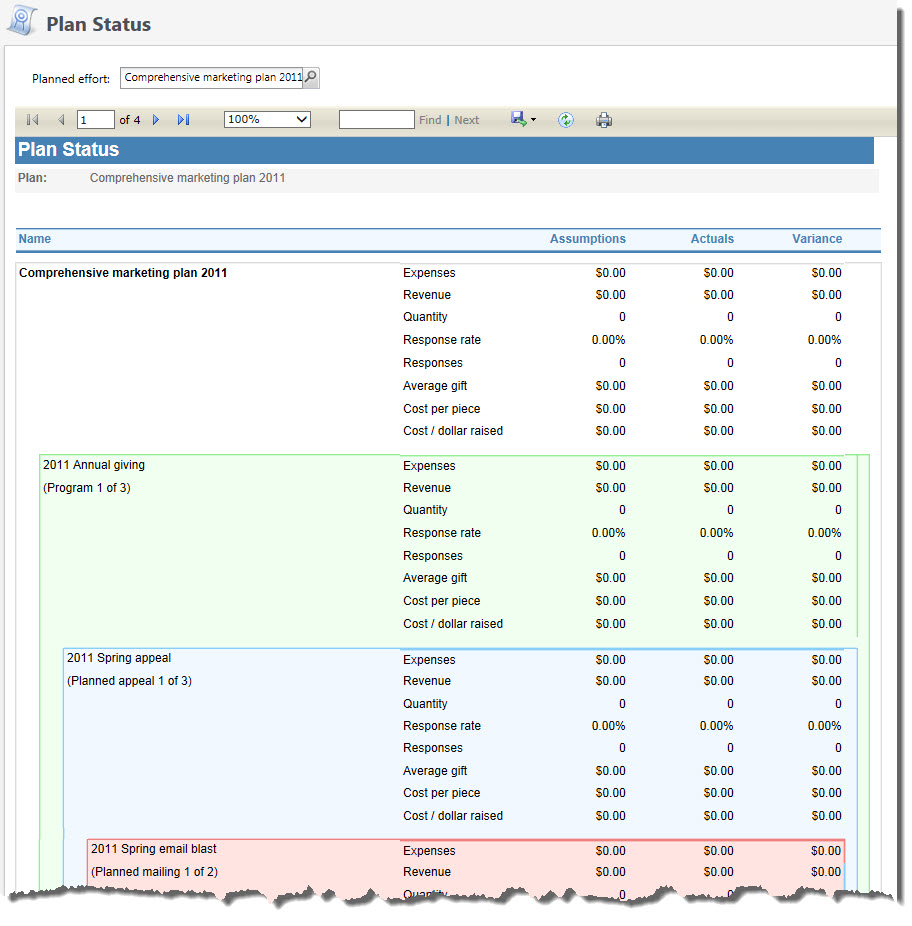
Task: Focus the current page number box
Action: (96, 120)
